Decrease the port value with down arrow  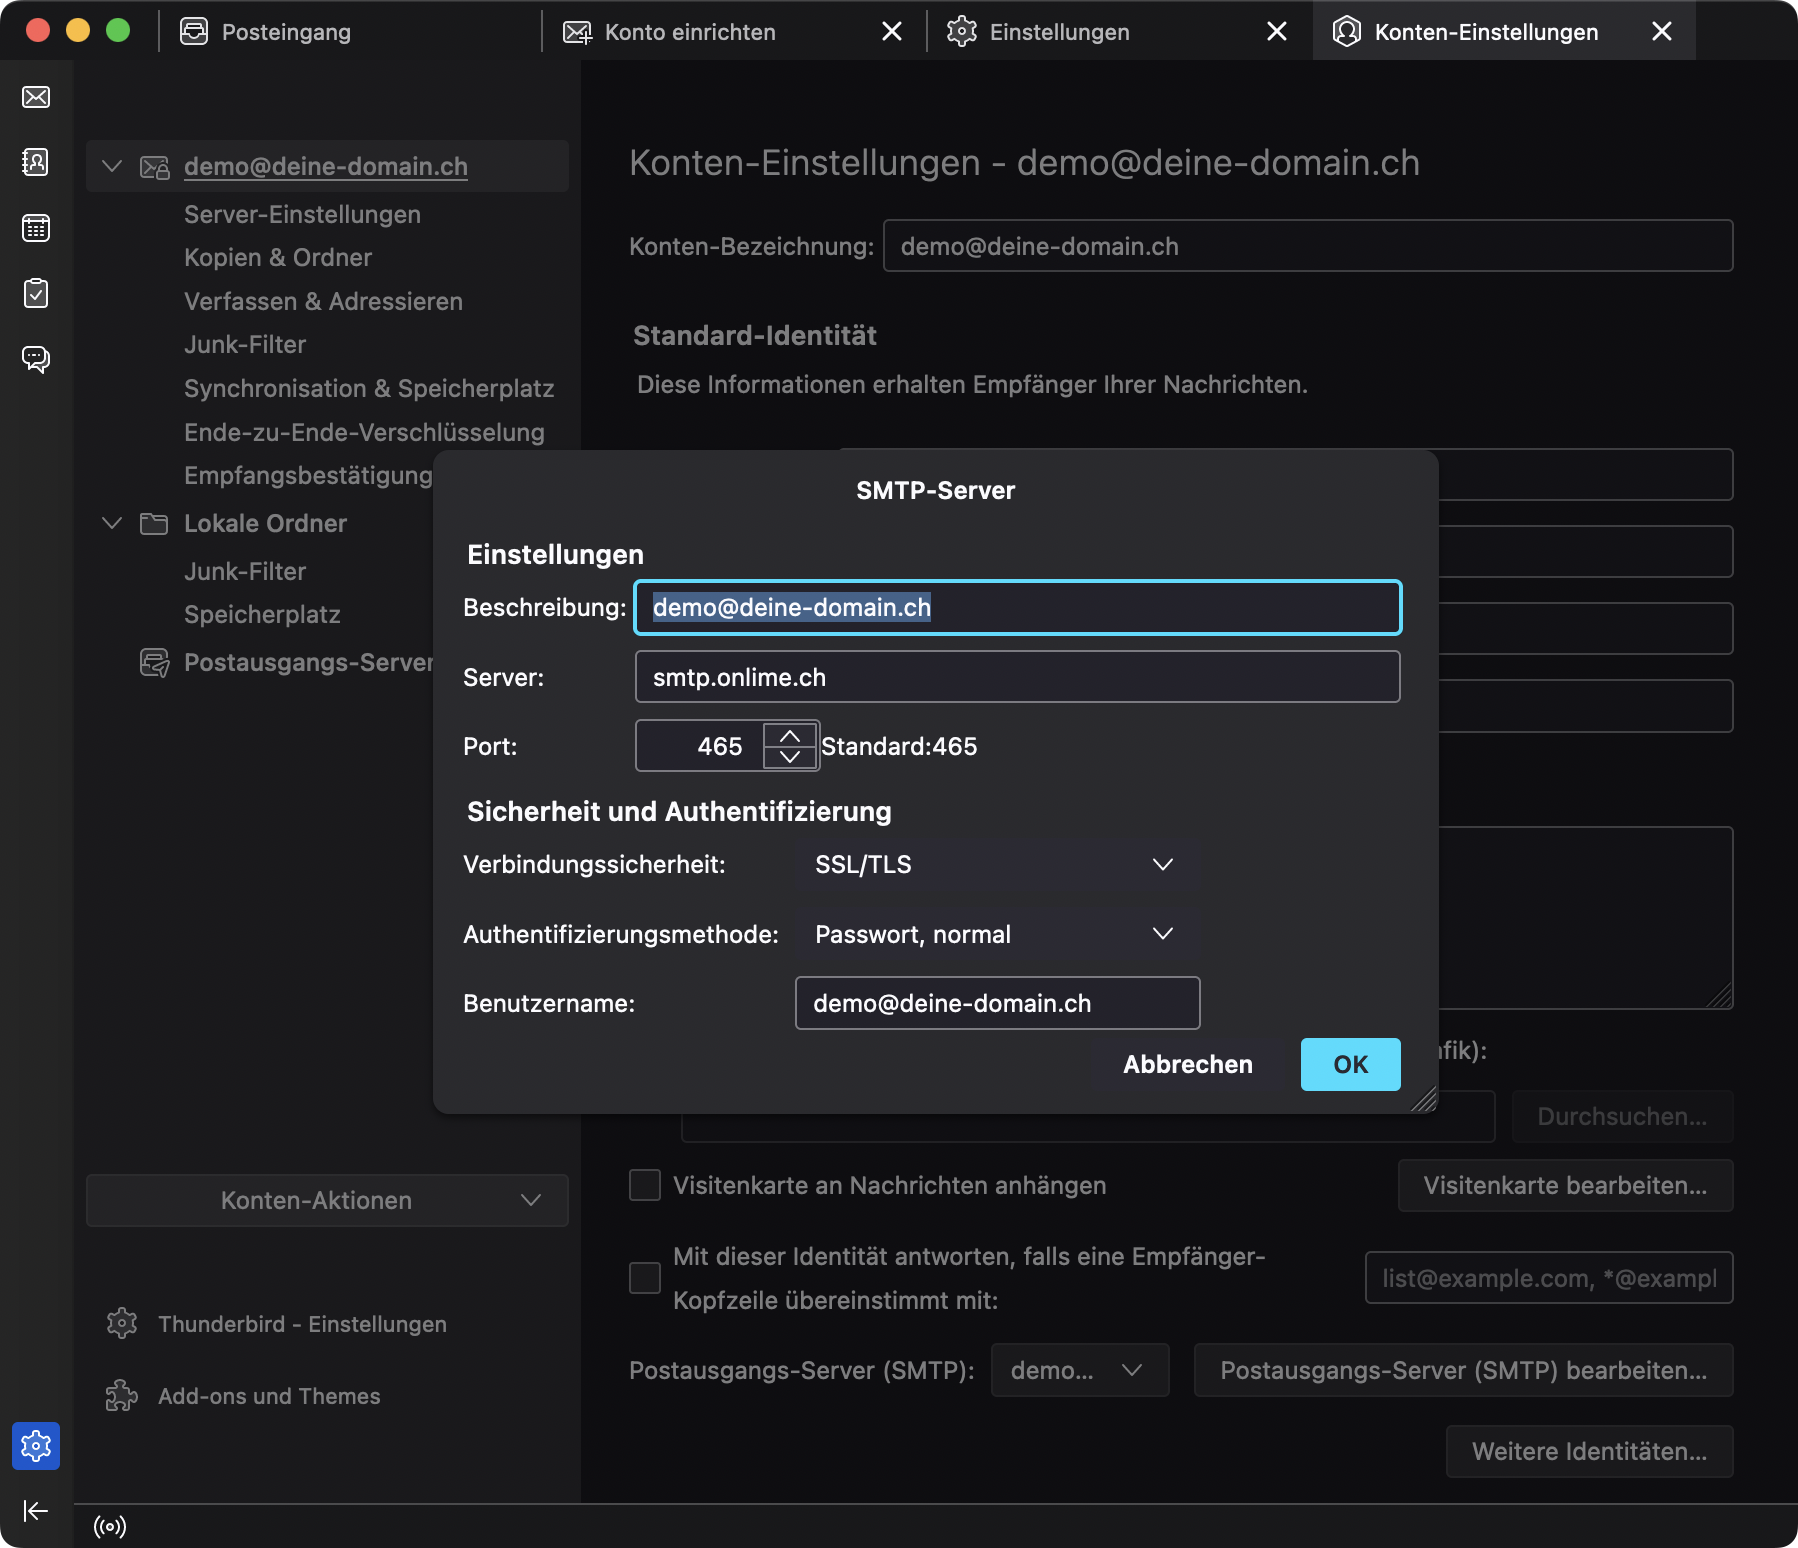790,757
